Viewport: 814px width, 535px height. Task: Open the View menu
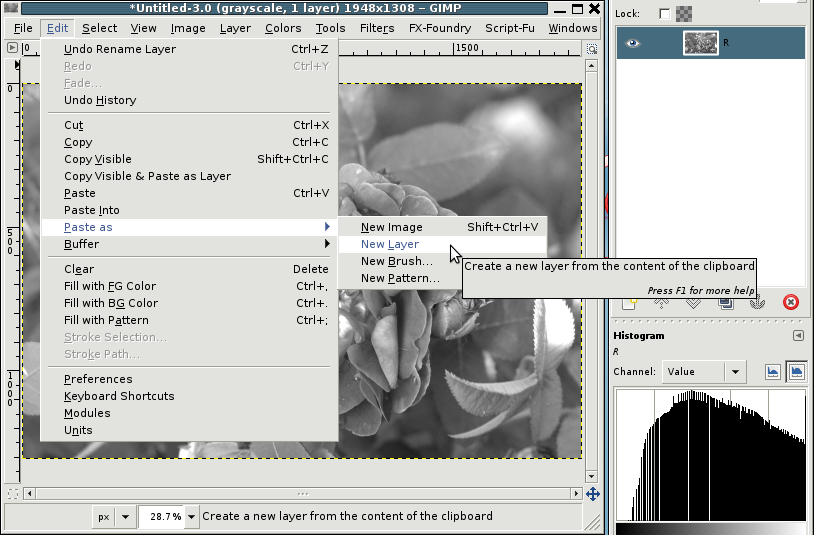point(143,28)
